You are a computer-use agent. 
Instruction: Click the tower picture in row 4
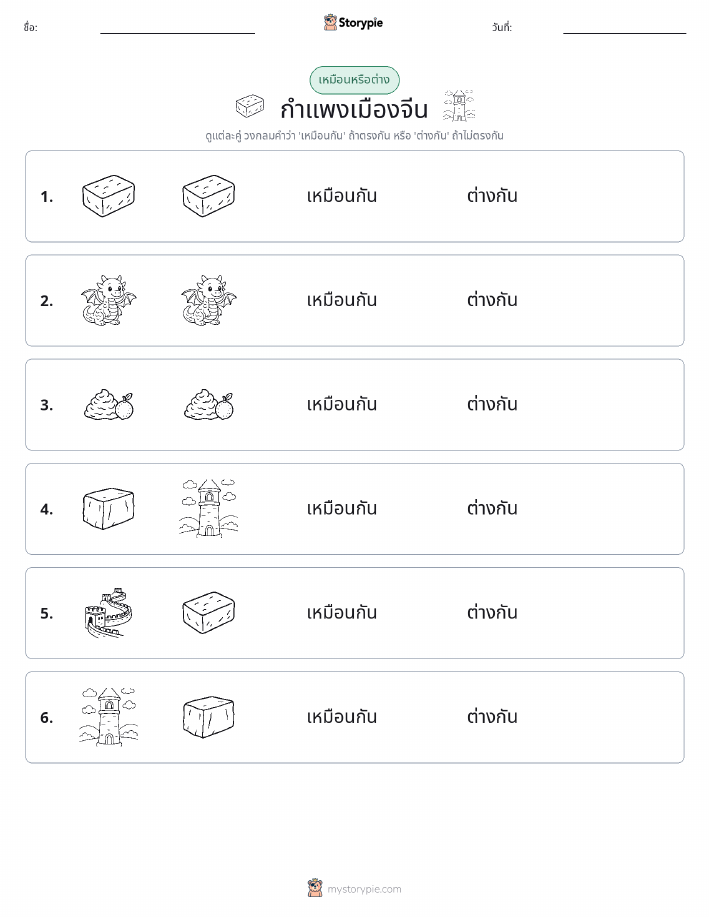pos(209,508)
